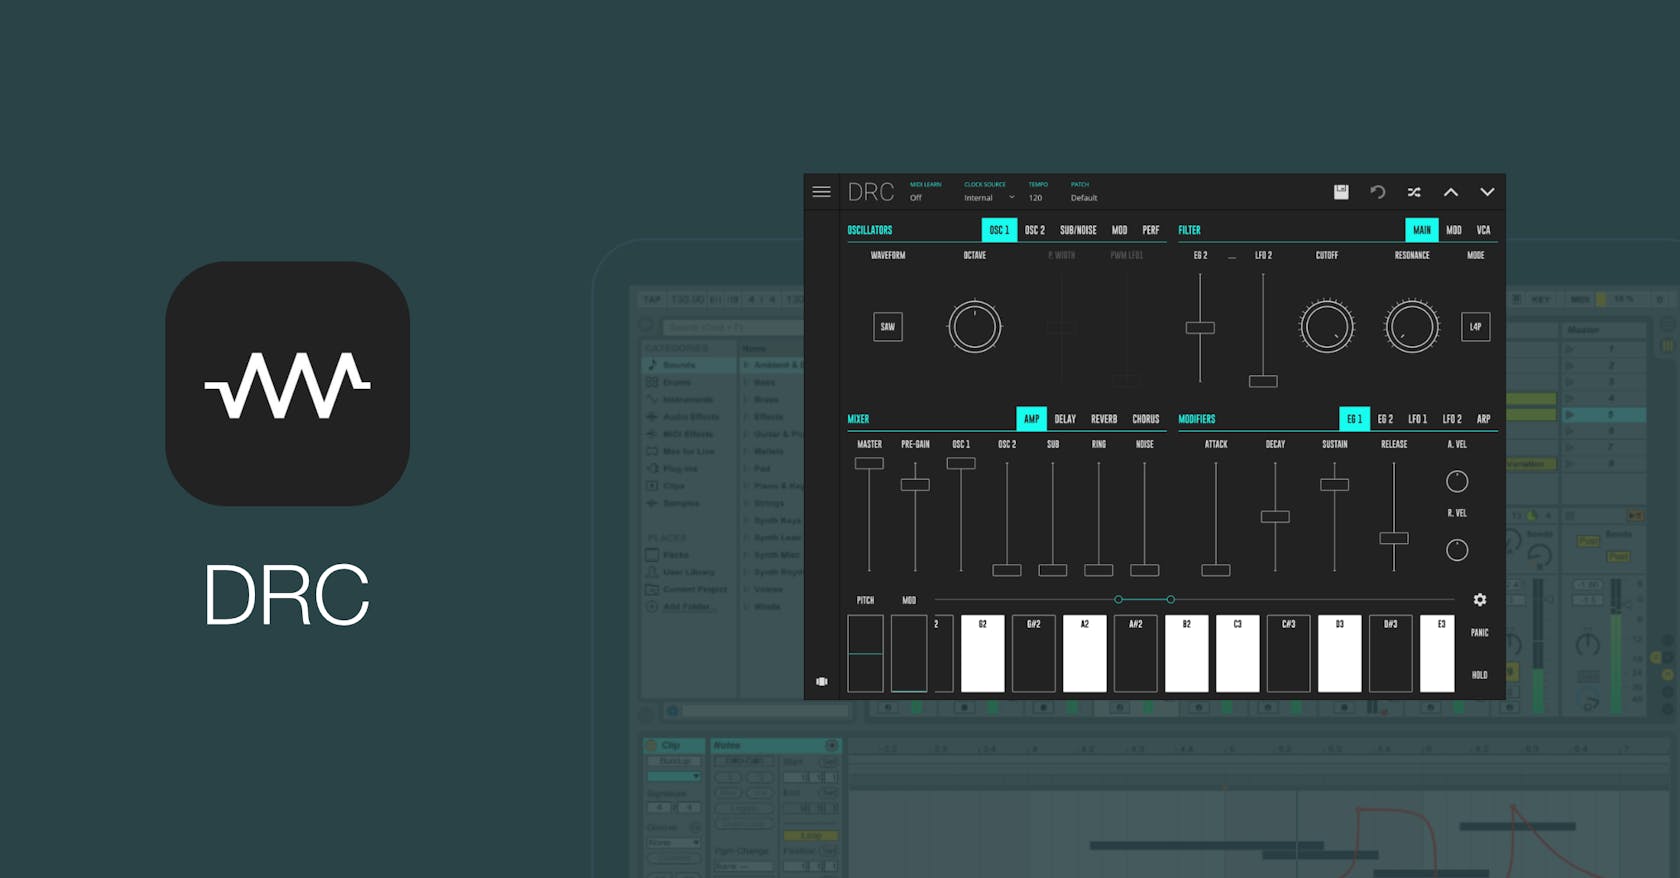This screenshot has height=878, width=1680.
Task: Go to next patch with down chevron
Action: click(1487, 192)
